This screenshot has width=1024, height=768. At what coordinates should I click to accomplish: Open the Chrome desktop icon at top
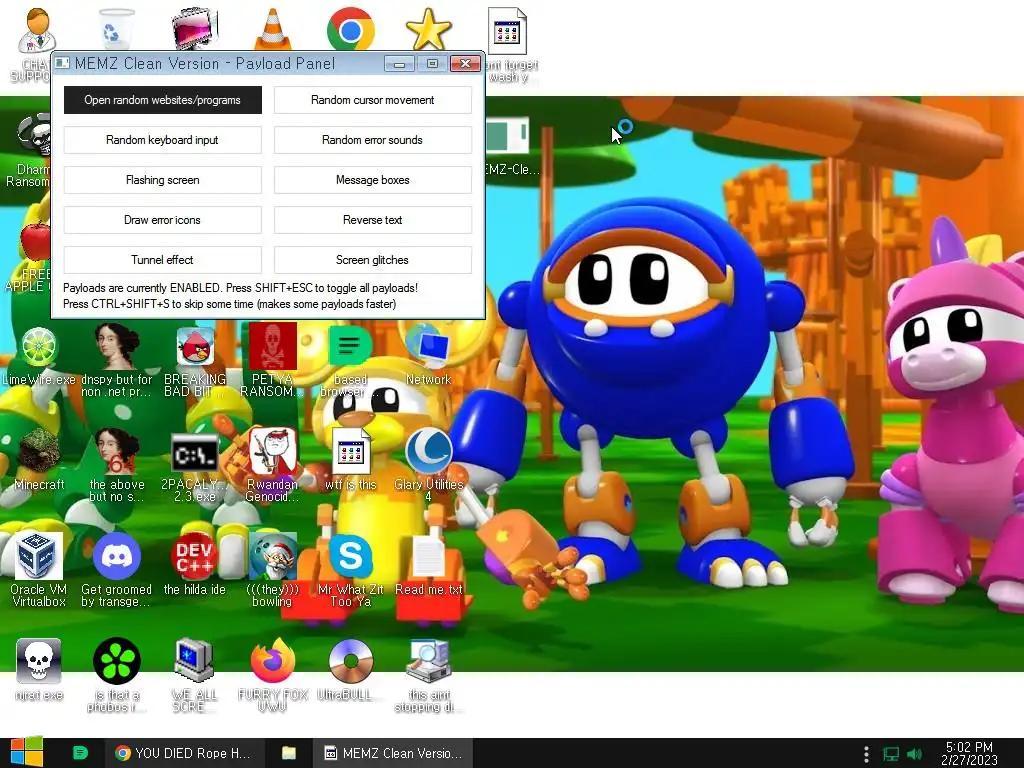point(351,29)
